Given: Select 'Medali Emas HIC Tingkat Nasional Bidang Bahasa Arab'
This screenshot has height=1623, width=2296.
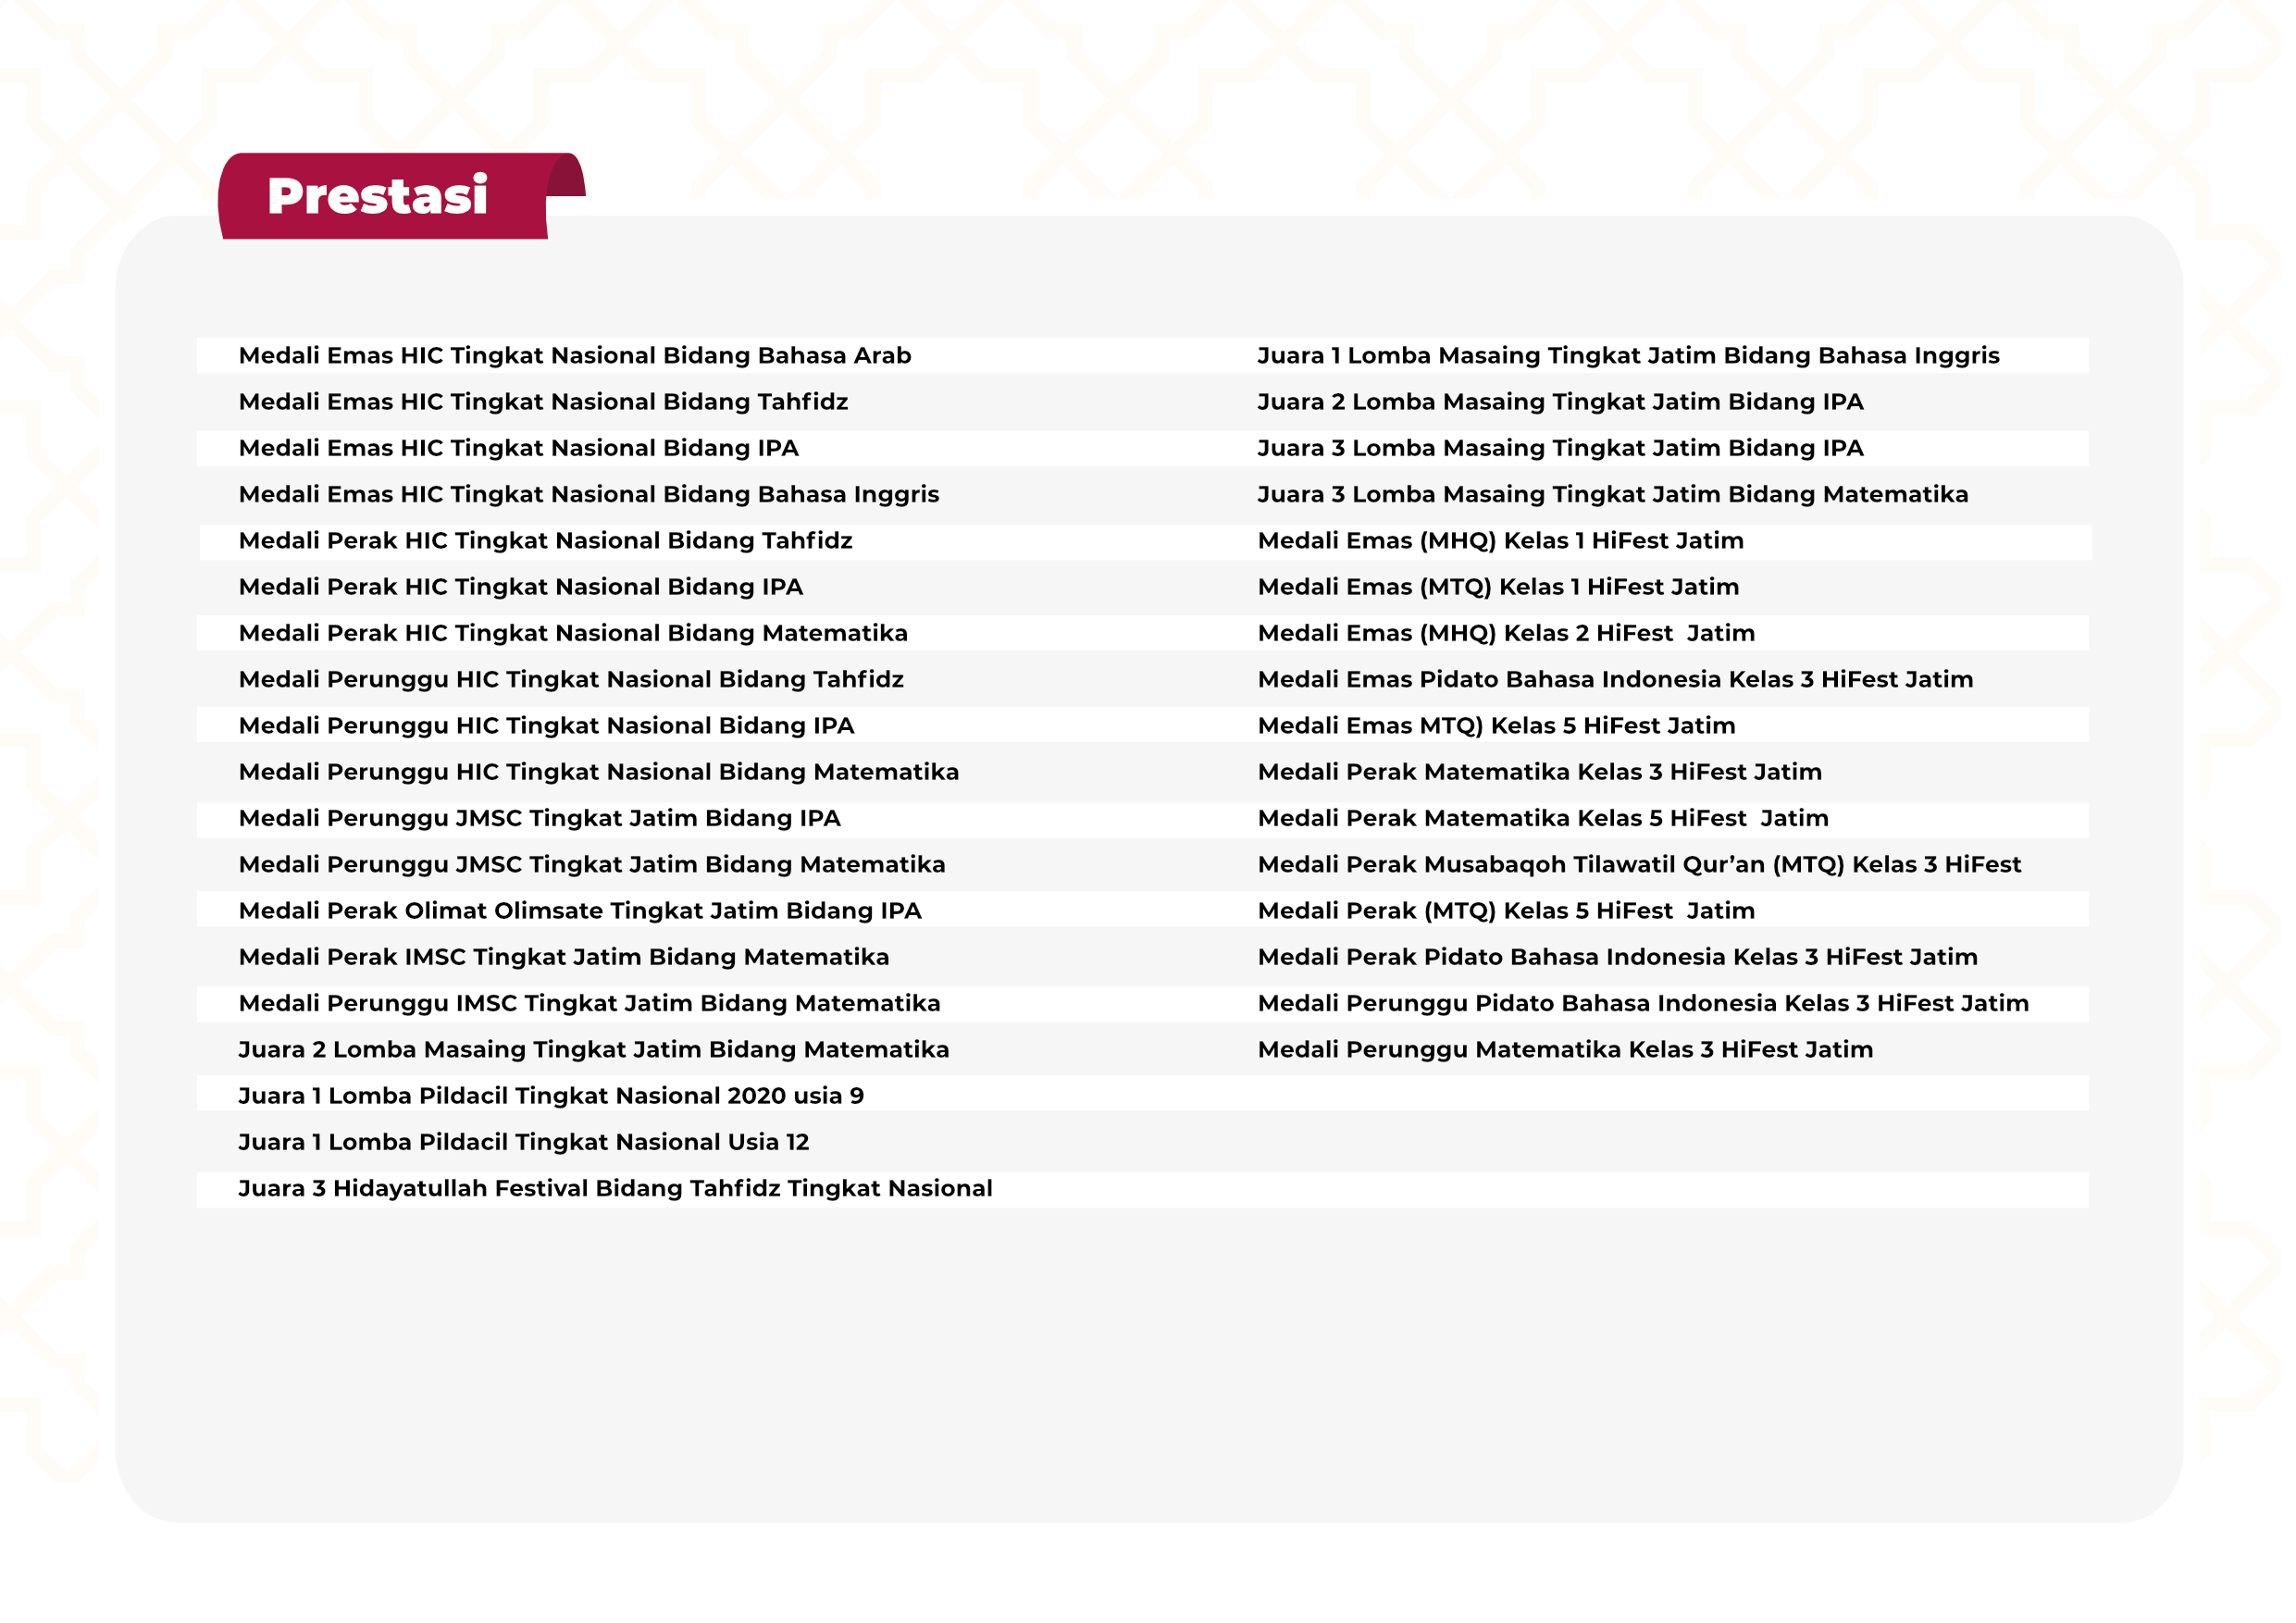Looking at the screenshot, I should (575, 356).
